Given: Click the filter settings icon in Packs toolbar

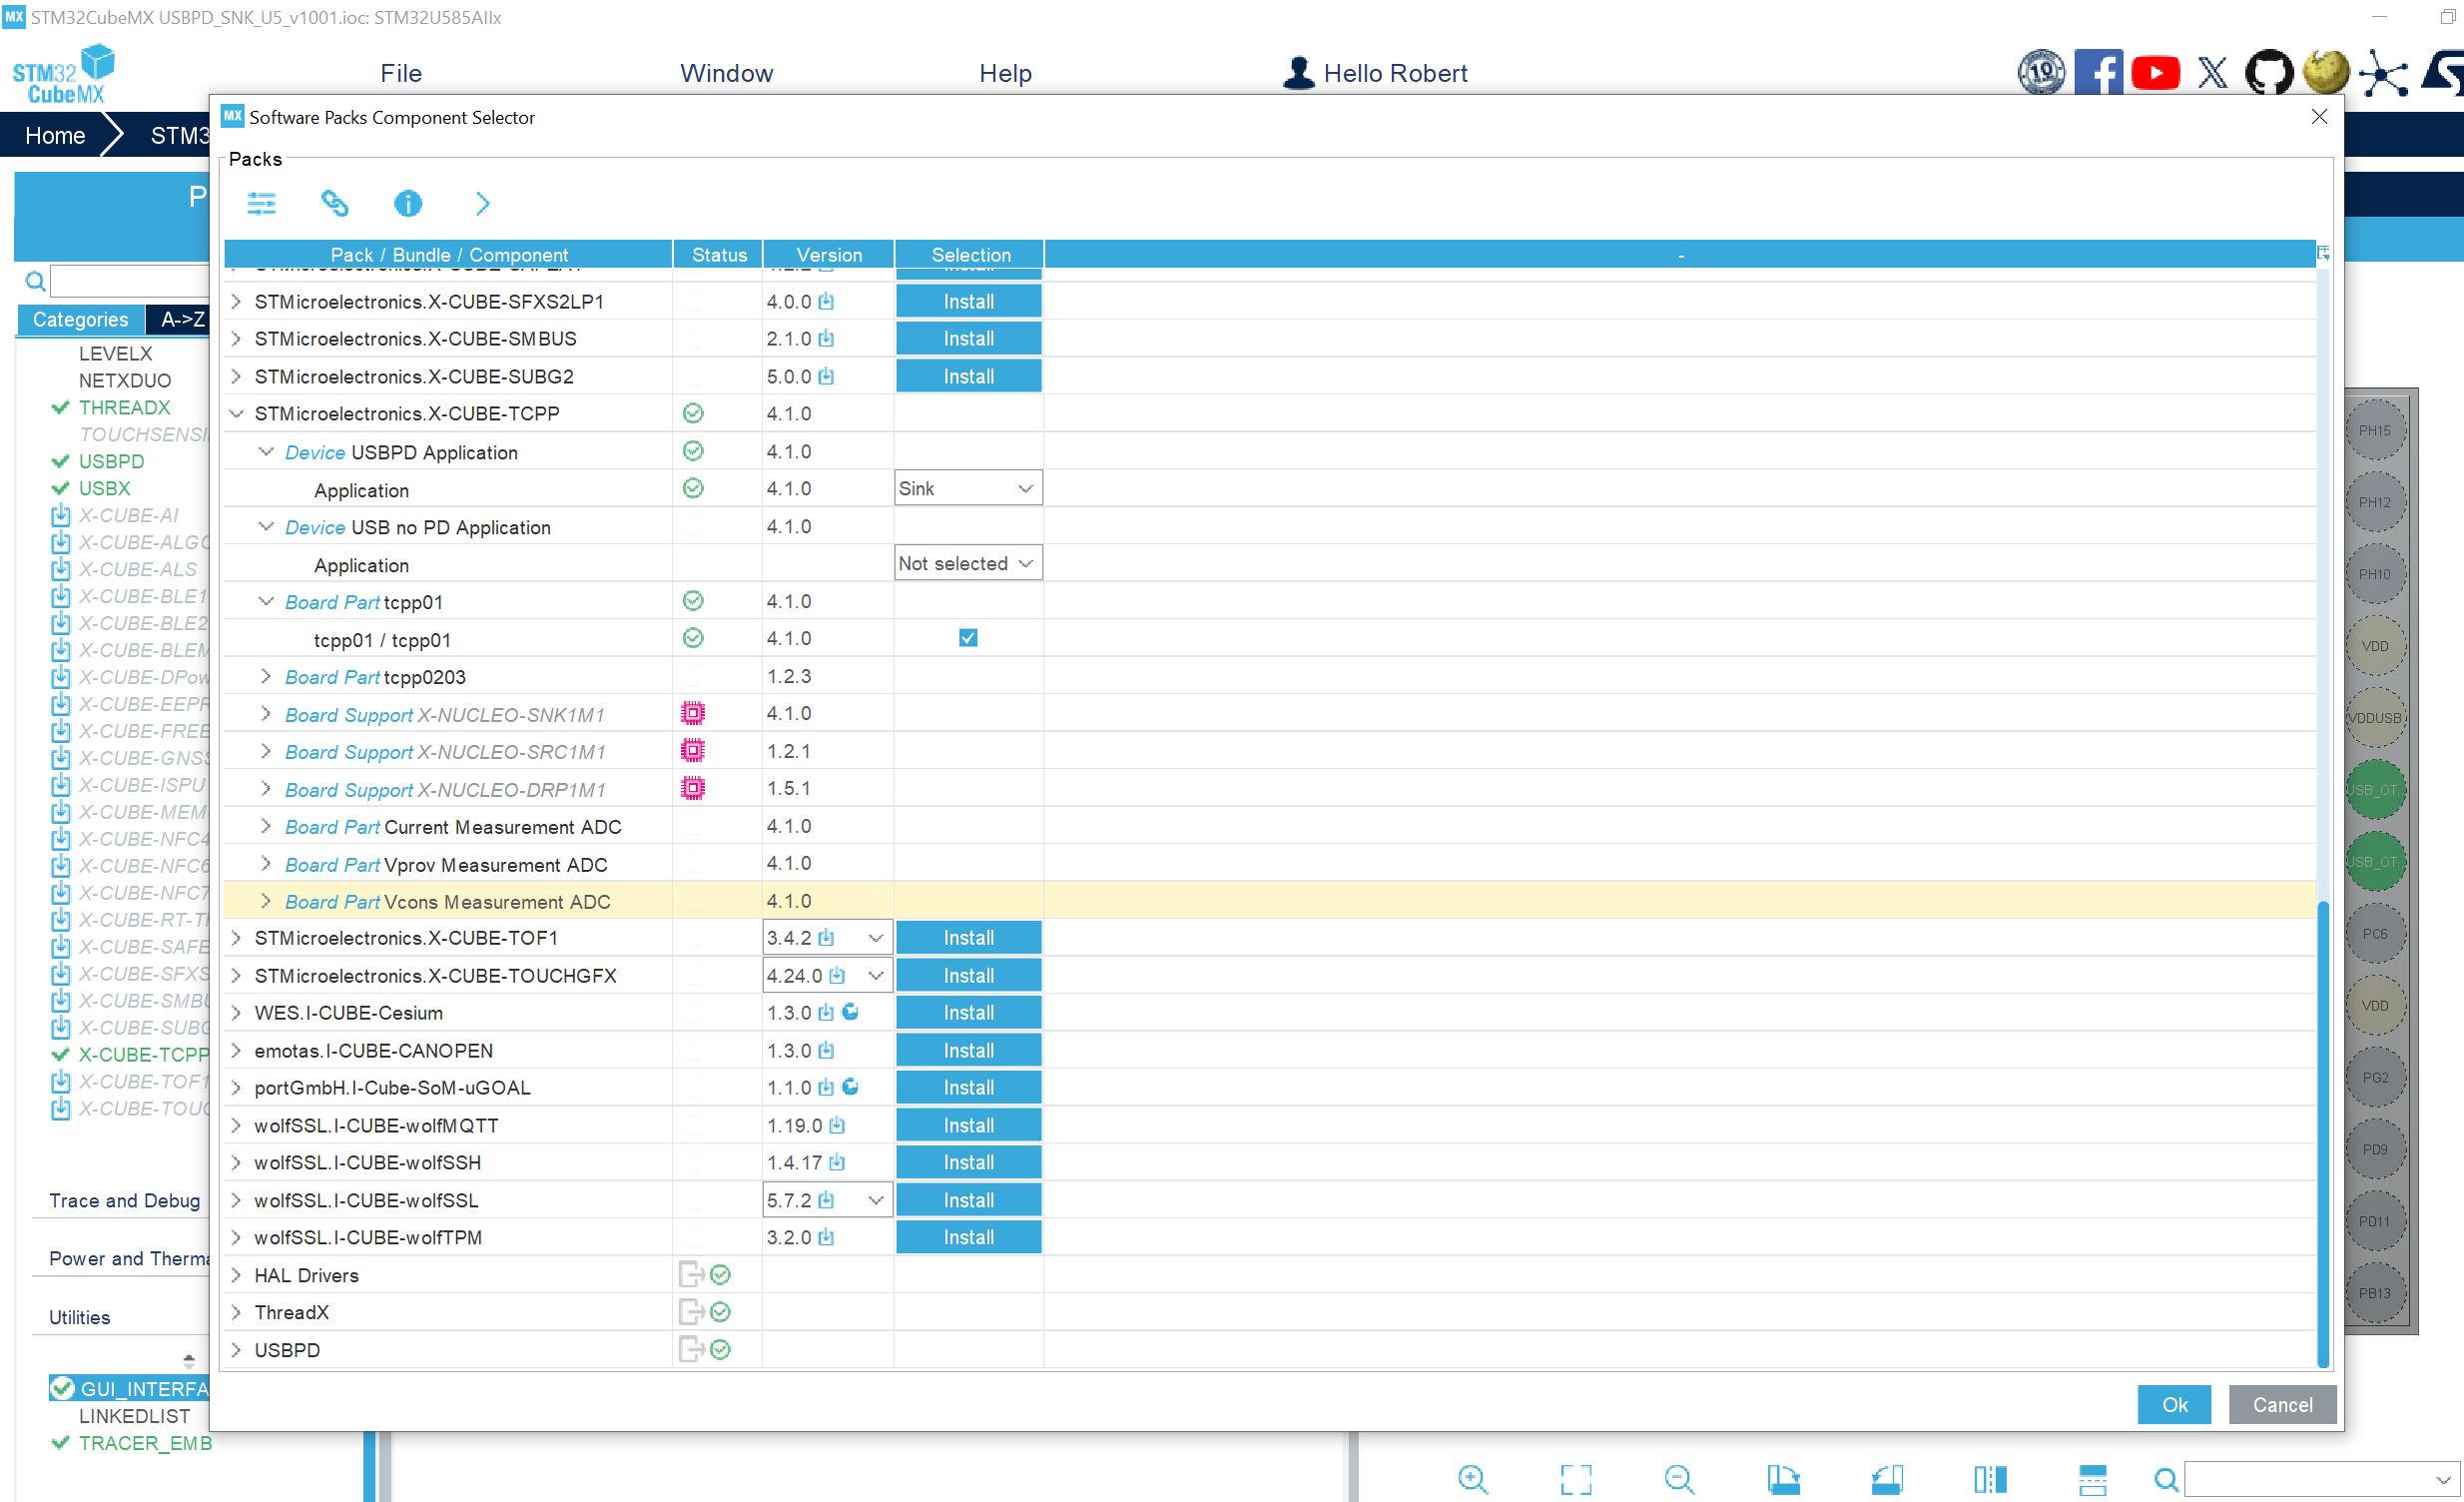Looking at the screenshot, I should 261,204.
